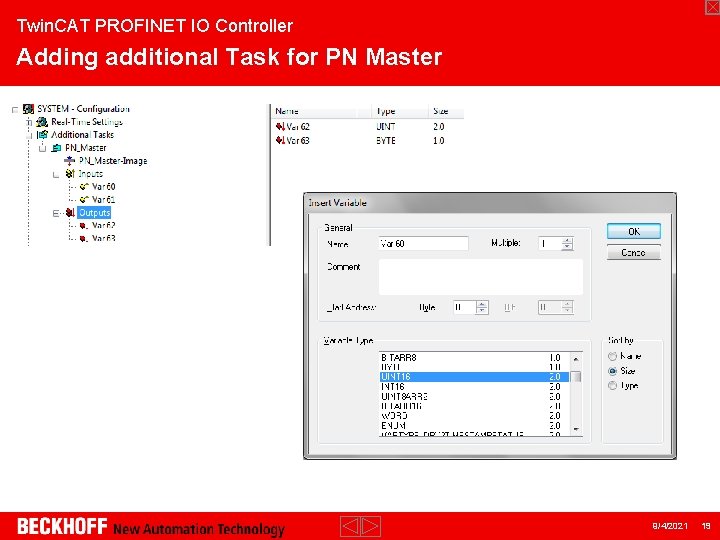
Task: Expand the Real-Time Settings node
Action: point(29,122)
